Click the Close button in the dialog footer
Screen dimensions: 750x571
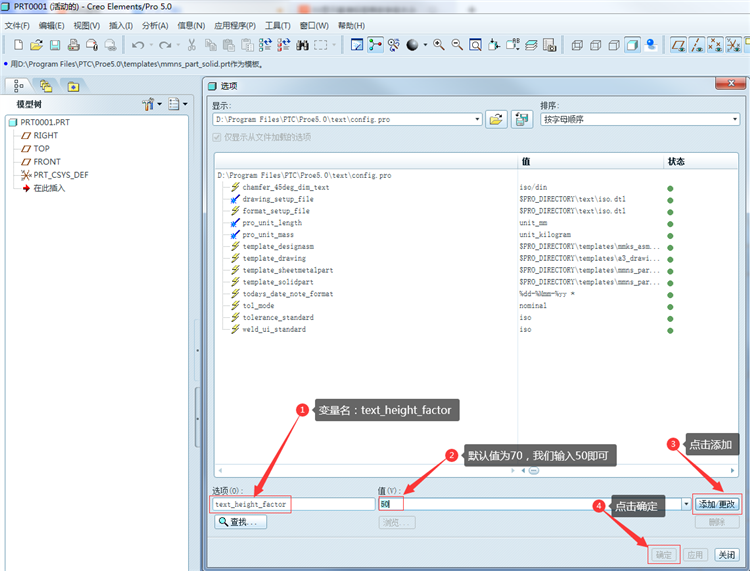click(727, 555)
